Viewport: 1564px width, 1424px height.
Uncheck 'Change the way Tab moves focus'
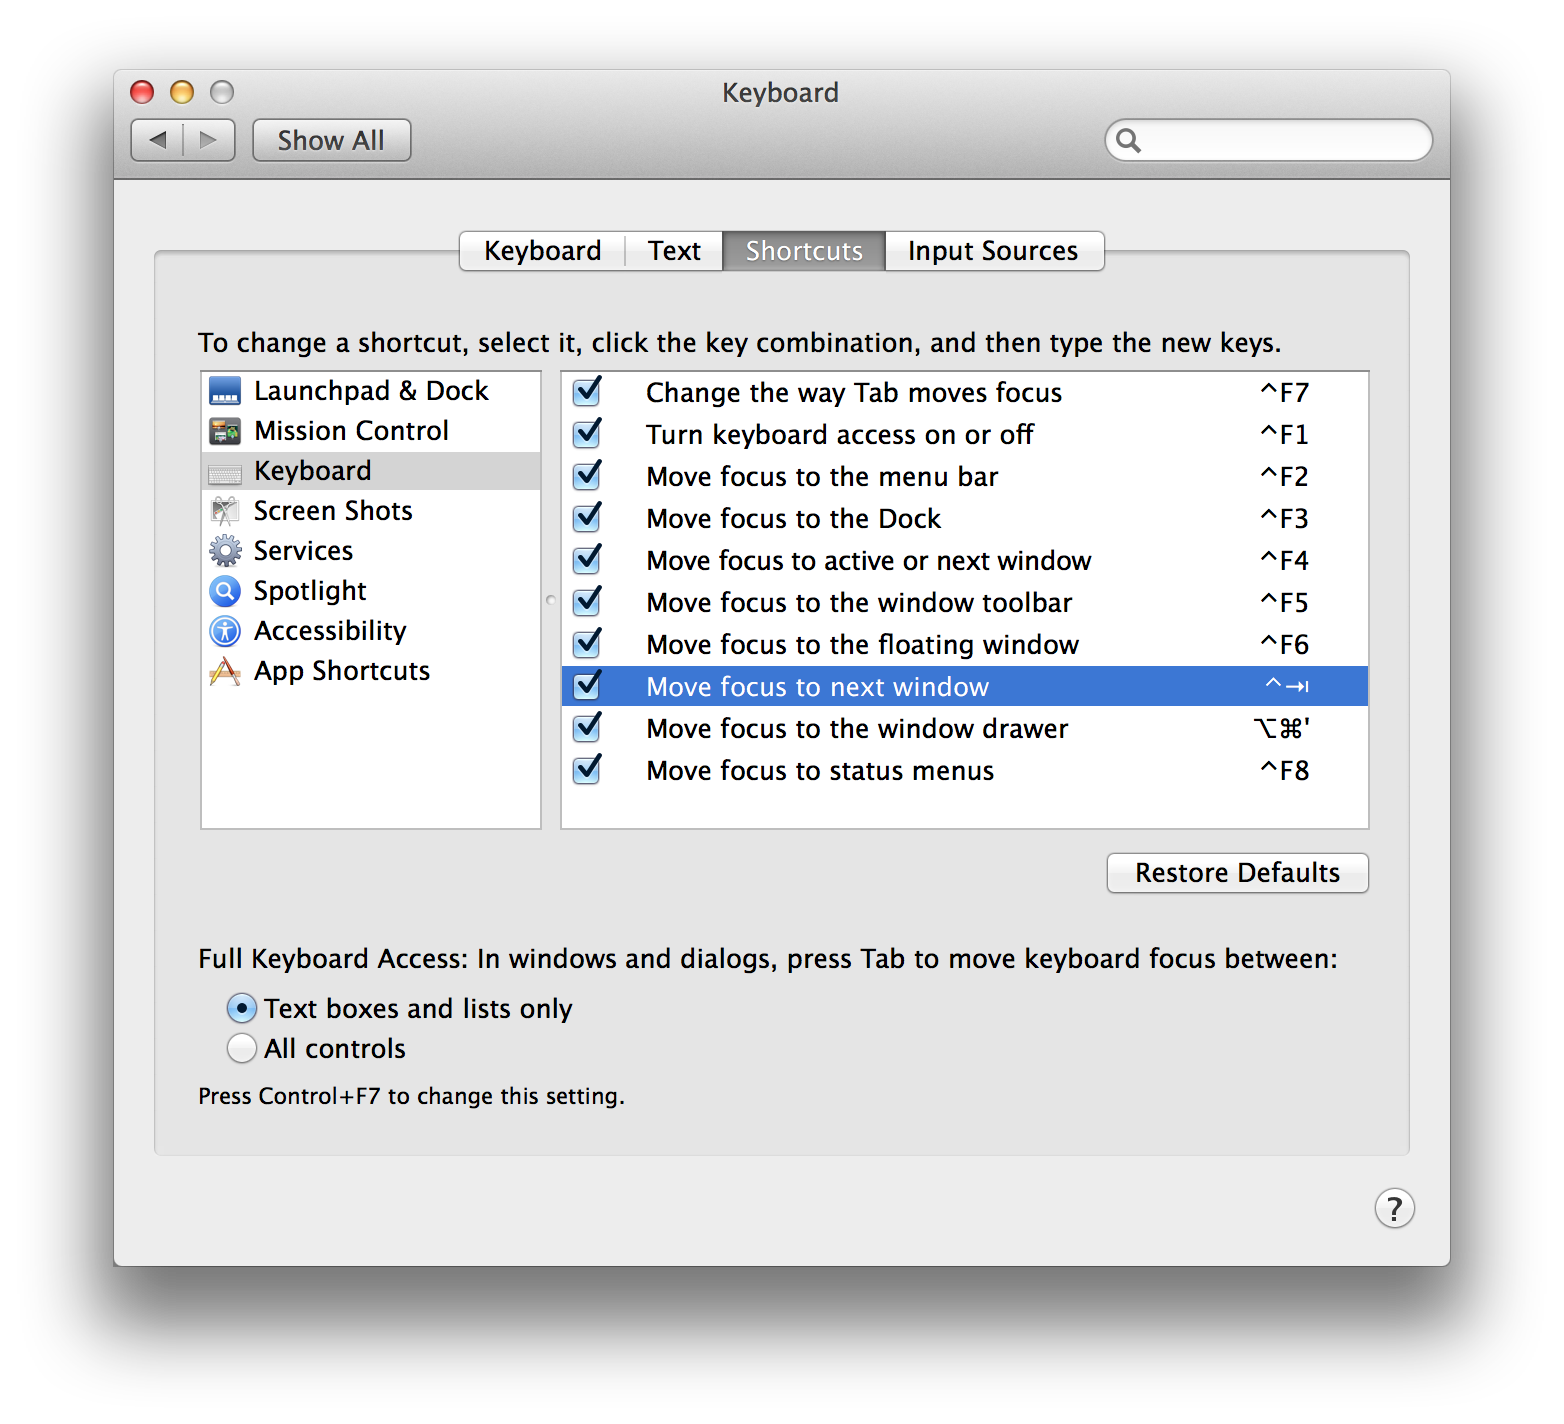[588, 391]
